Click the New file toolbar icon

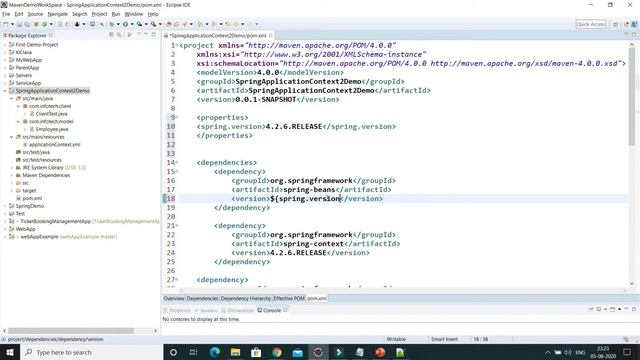click(6, 24)
